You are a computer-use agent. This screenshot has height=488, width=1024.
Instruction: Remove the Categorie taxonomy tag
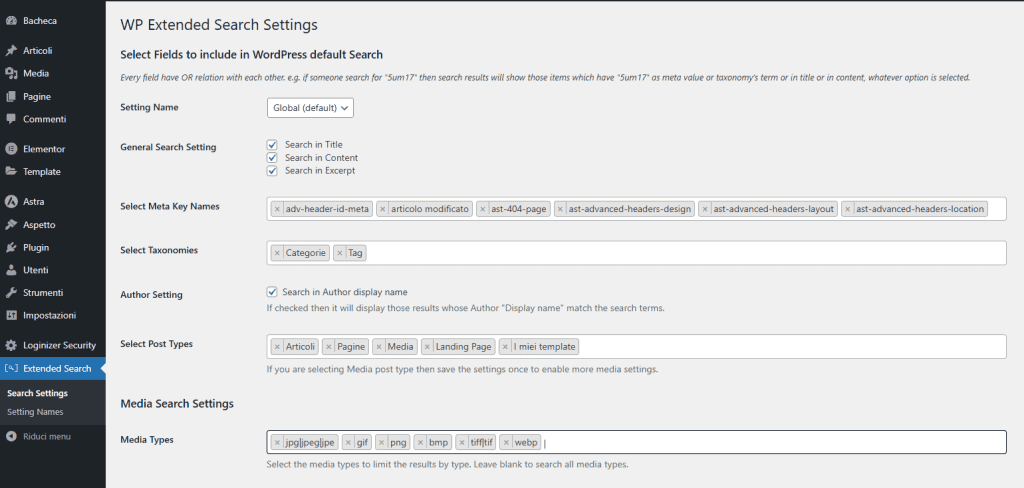click(277, 253)
